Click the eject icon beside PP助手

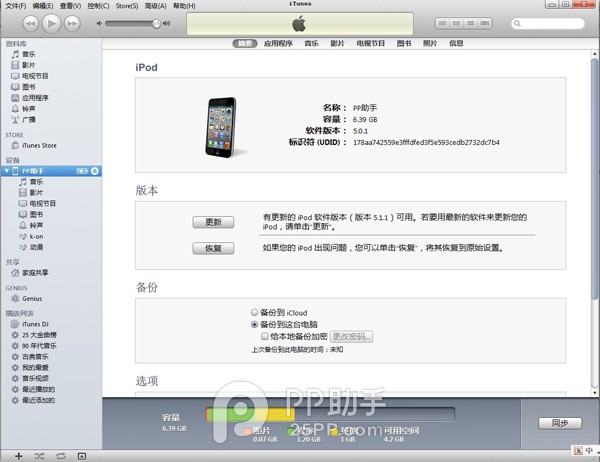(95, 171)
